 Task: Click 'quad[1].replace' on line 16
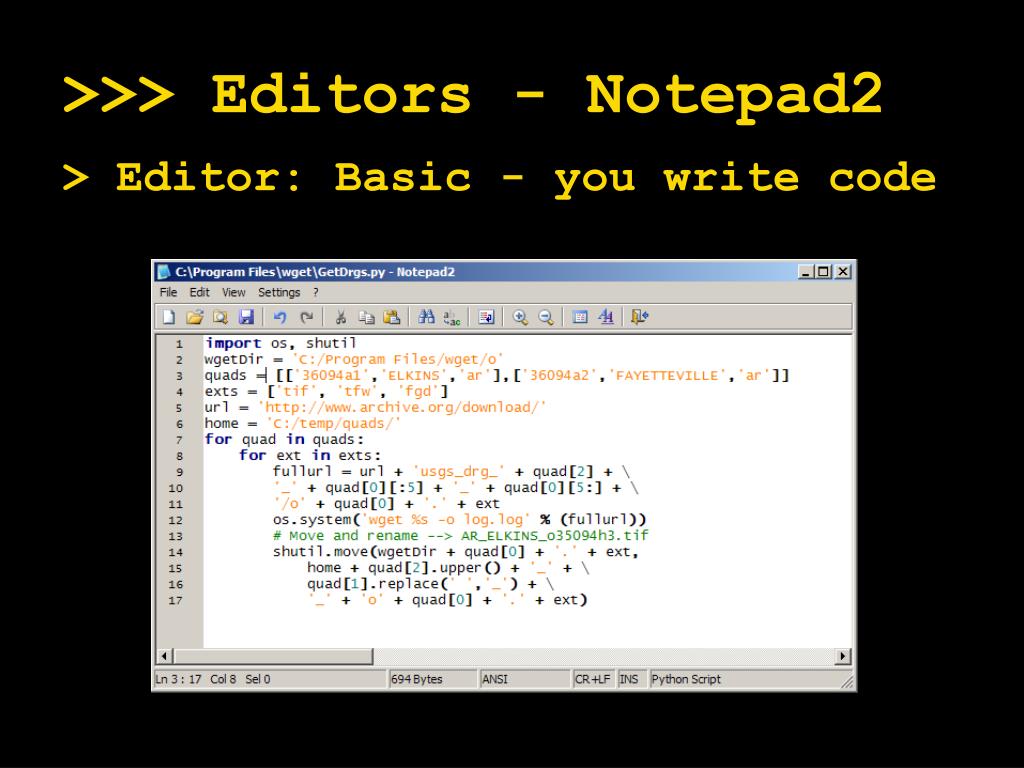[374, 584]
